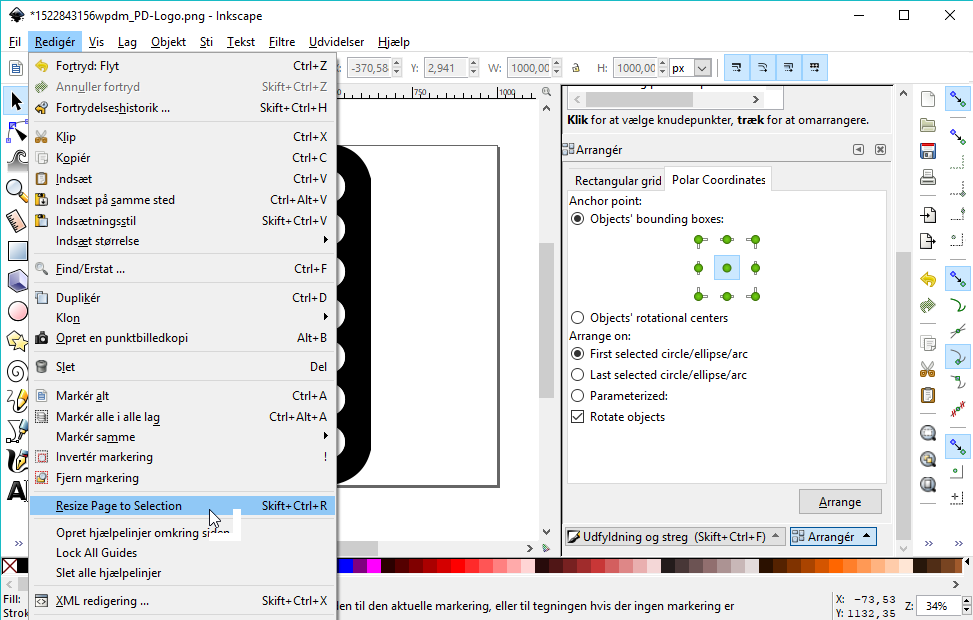Iconify the Arrangér dock tab arrow
Viewport: 973px width, 620px height.
[x=866, y=536]
